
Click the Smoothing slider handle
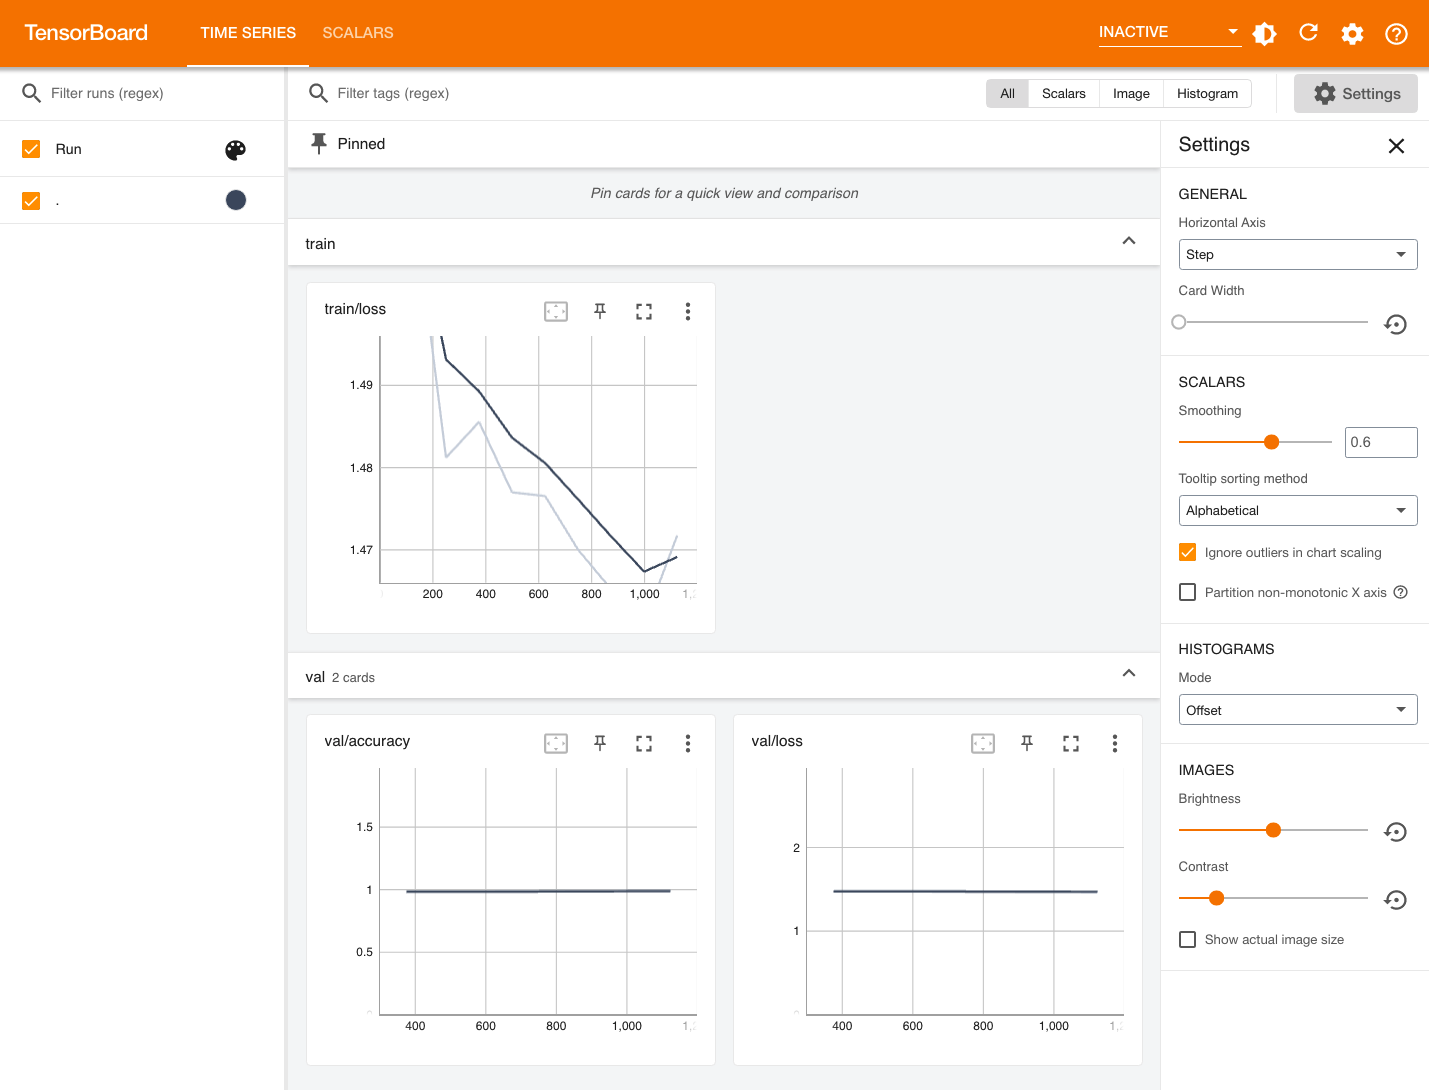(x=1272, y=442)
